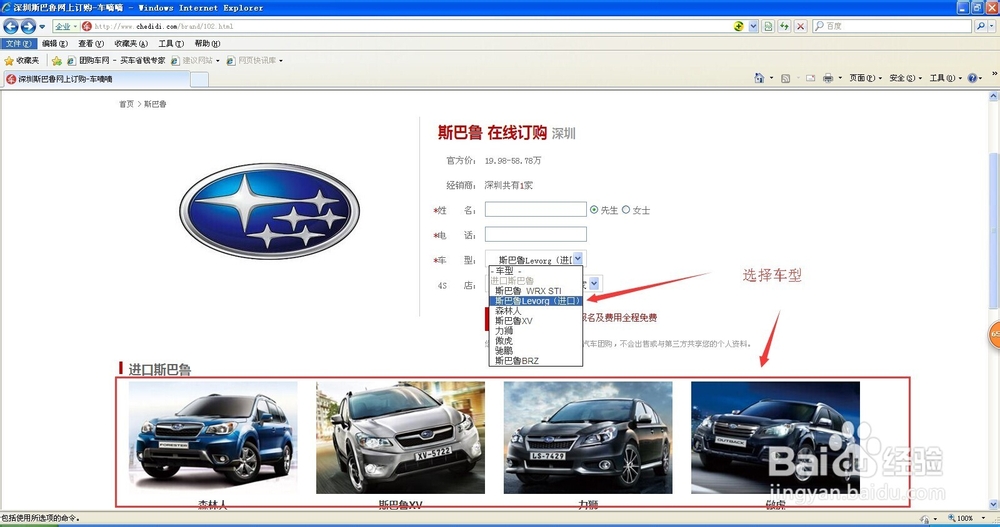Click the add to favorites bar star icon
The image size is (1000, 527).
57,61
